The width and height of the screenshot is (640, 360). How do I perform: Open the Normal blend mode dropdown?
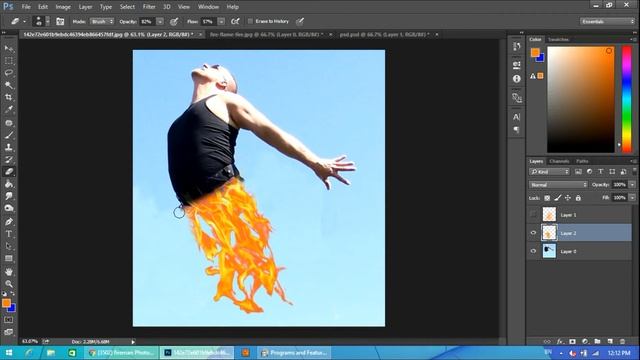[x=558, y=184]
